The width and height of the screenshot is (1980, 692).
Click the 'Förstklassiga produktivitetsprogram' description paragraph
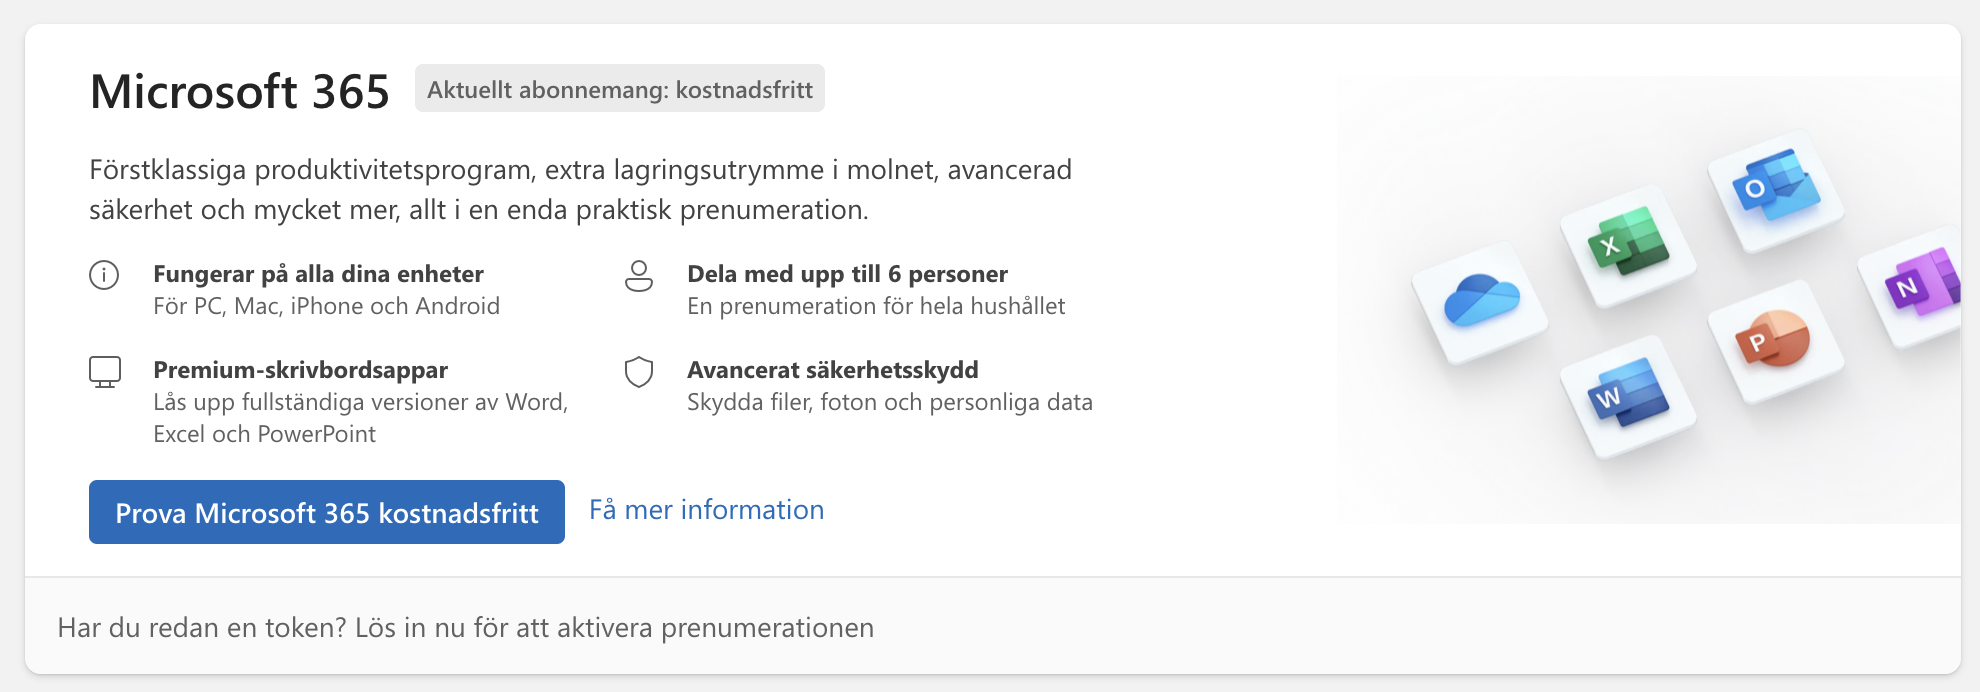pyautogui.click(x=580, y=190)
